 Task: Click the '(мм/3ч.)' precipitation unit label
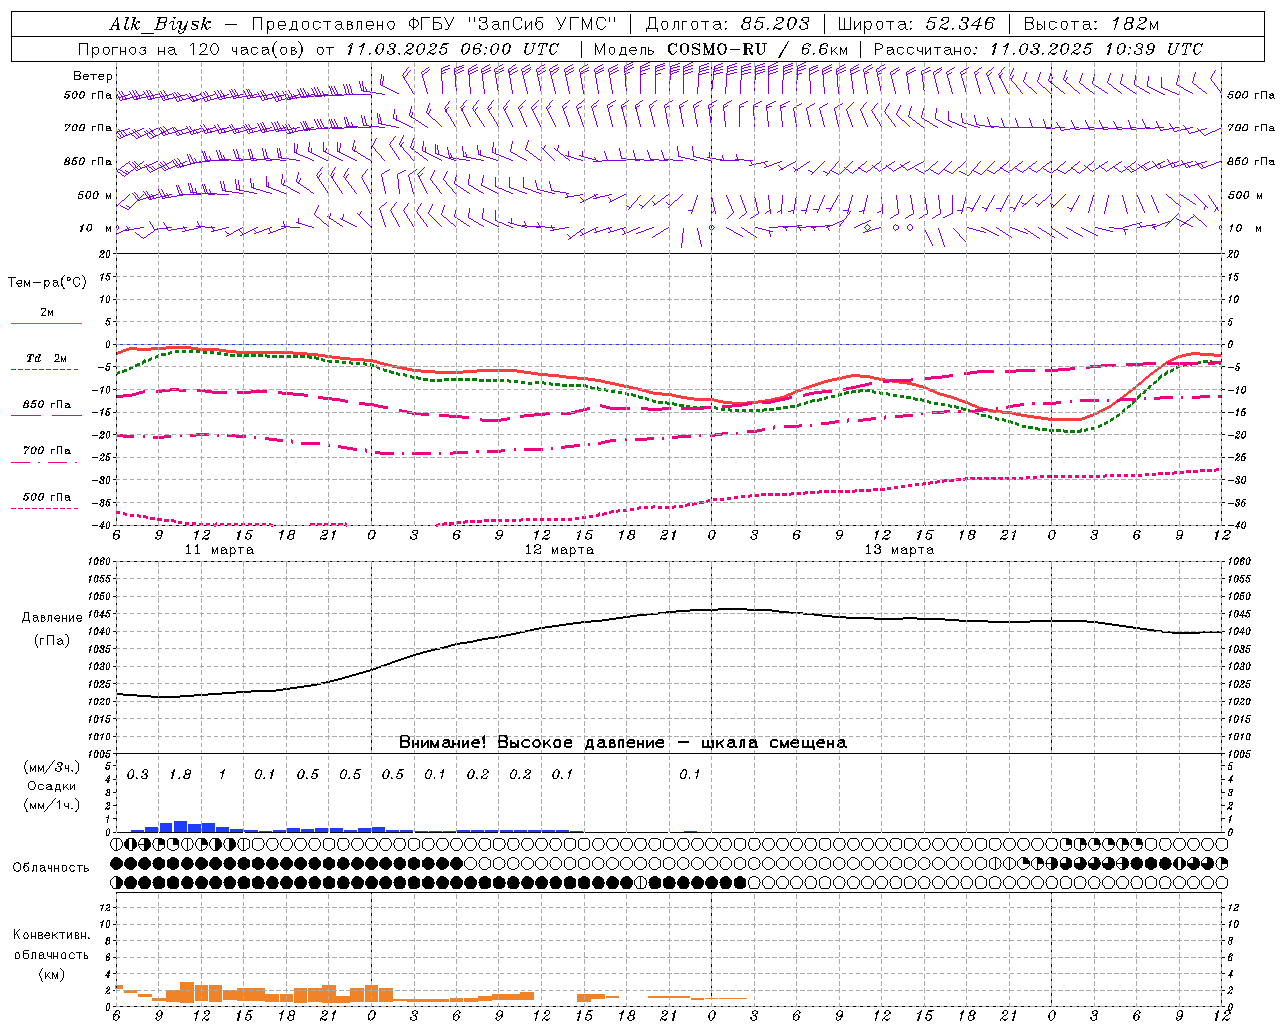[52, 767]
